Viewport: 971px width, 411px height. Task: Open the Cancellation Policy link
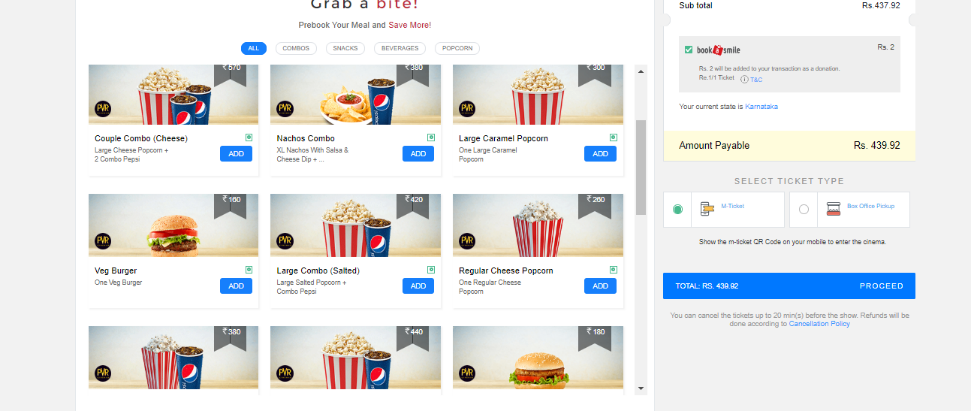[x=819, y=324]
